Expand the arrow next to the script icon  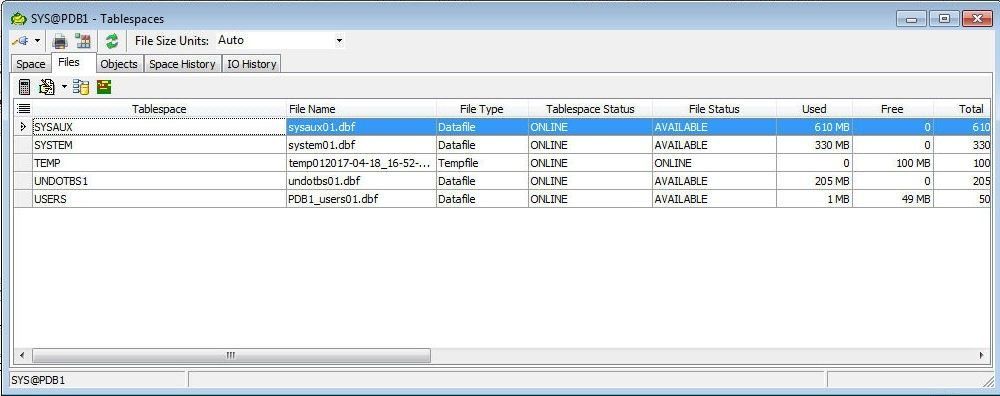[64, 87]
